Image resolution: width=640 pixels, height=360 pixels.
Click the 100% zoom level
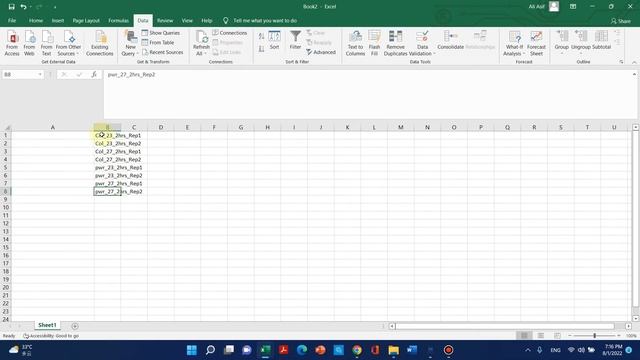pyautogui.click(x=631, y=336)
